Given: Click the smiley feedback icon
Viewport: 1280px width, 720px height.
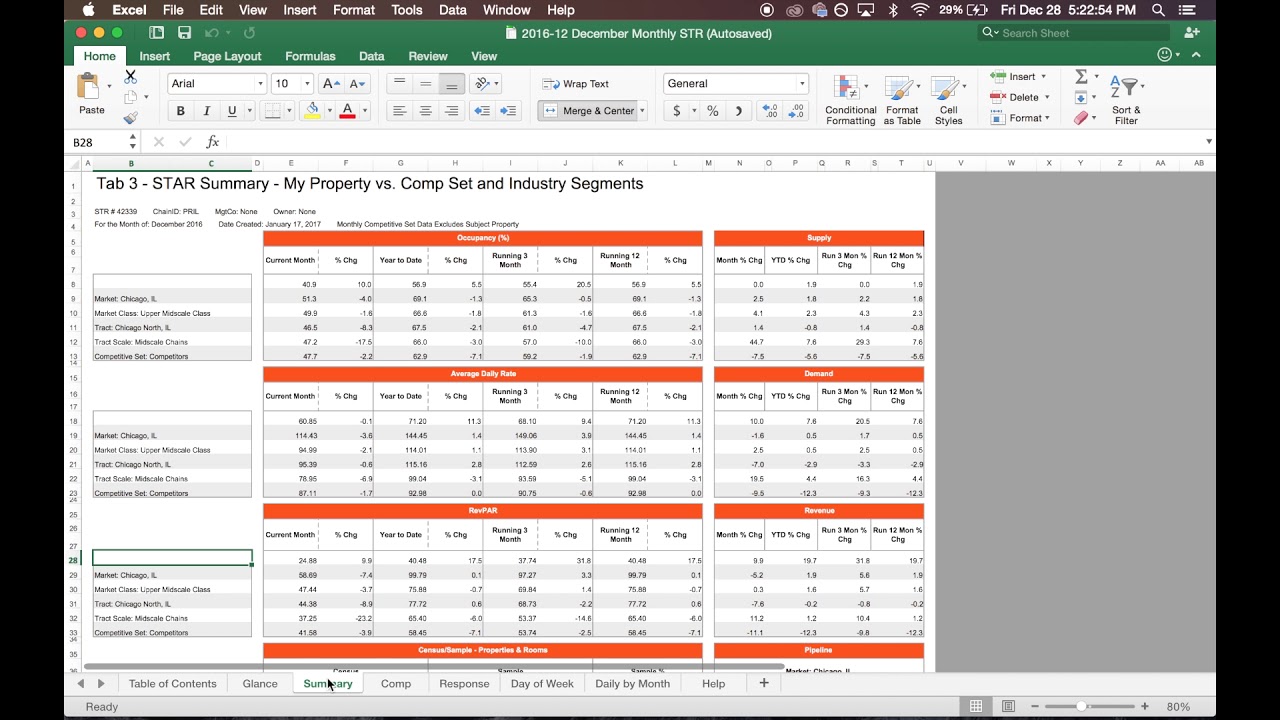Looking at the screenshot, I should 1164,55.
